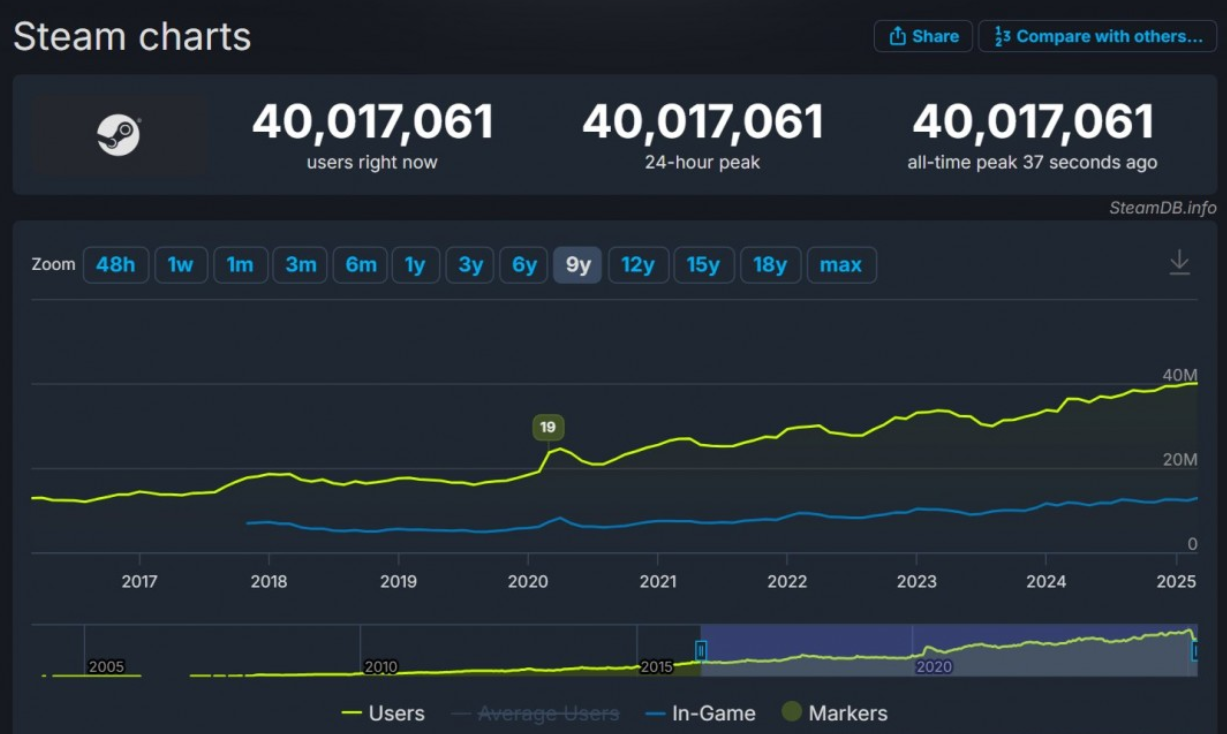Click the SteamDB.info credit link
Viewport: 1227px width, 734px height.
(x=1163, y=208)
